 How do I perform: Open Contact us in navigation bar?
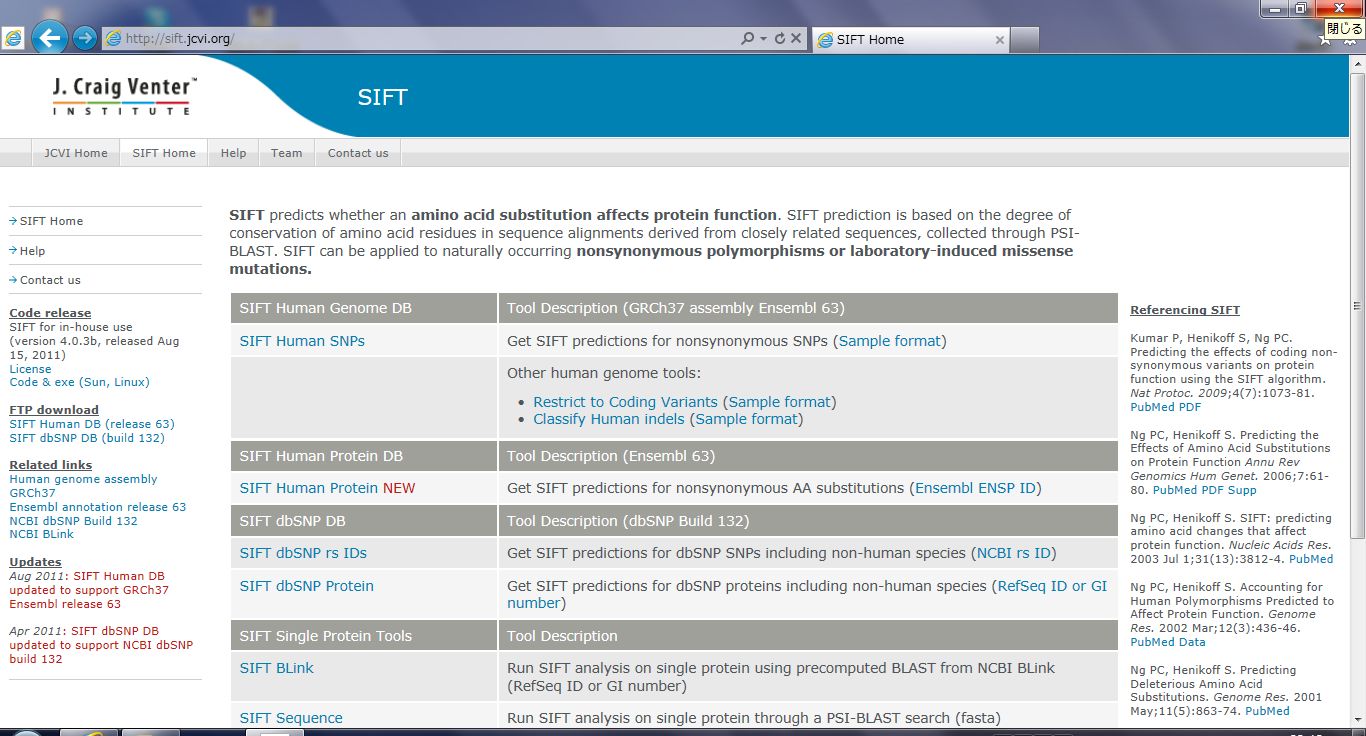[358, 153]
